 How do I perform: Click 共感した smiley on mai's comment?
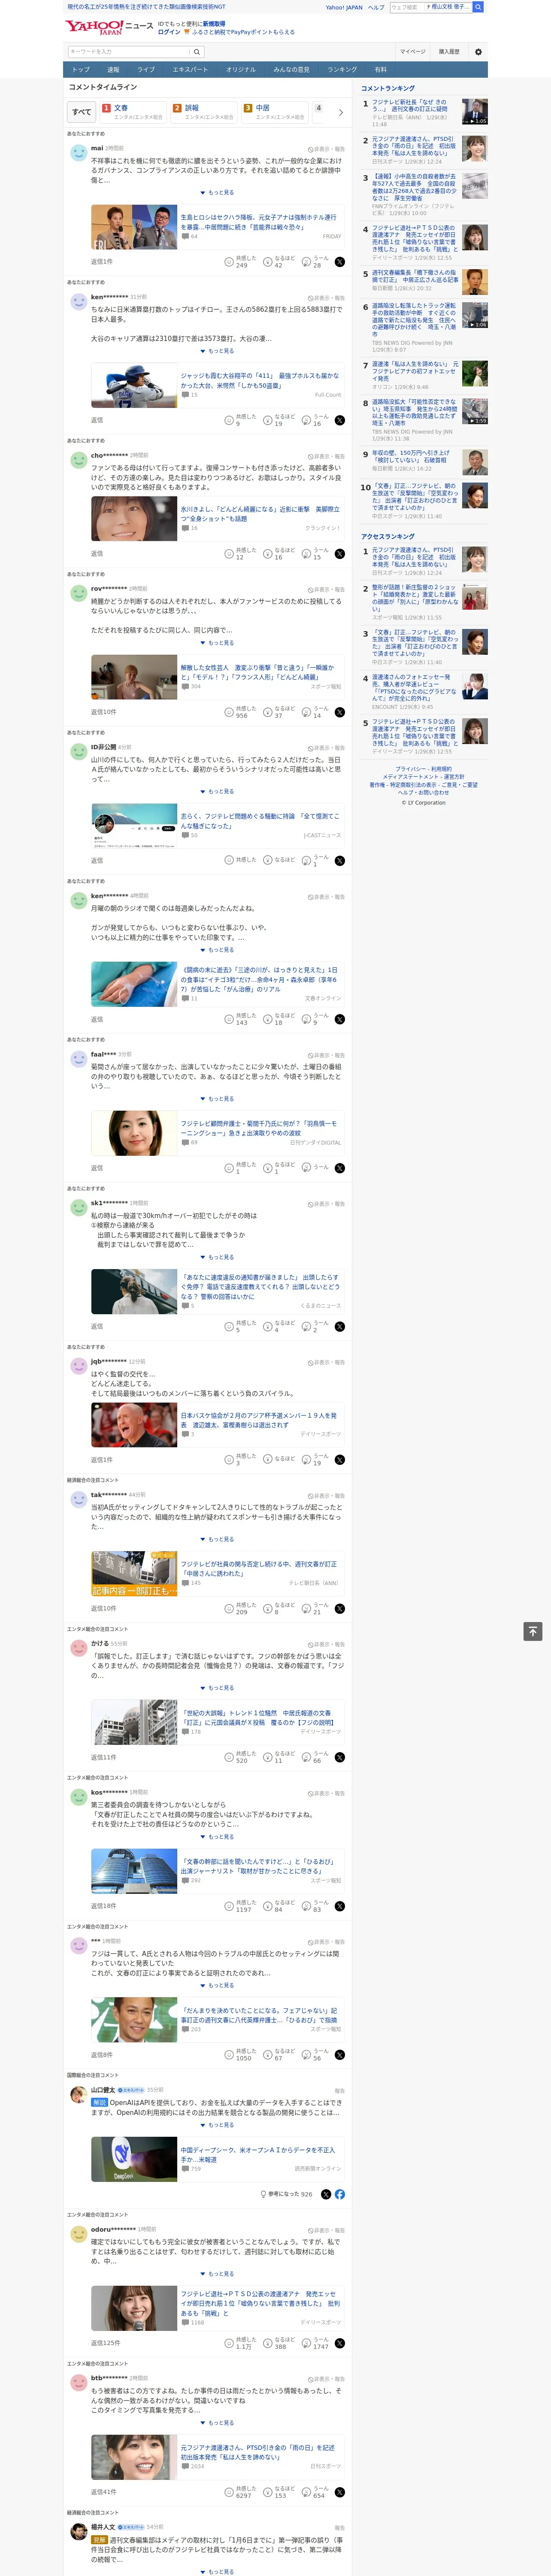tap(230, 262)
